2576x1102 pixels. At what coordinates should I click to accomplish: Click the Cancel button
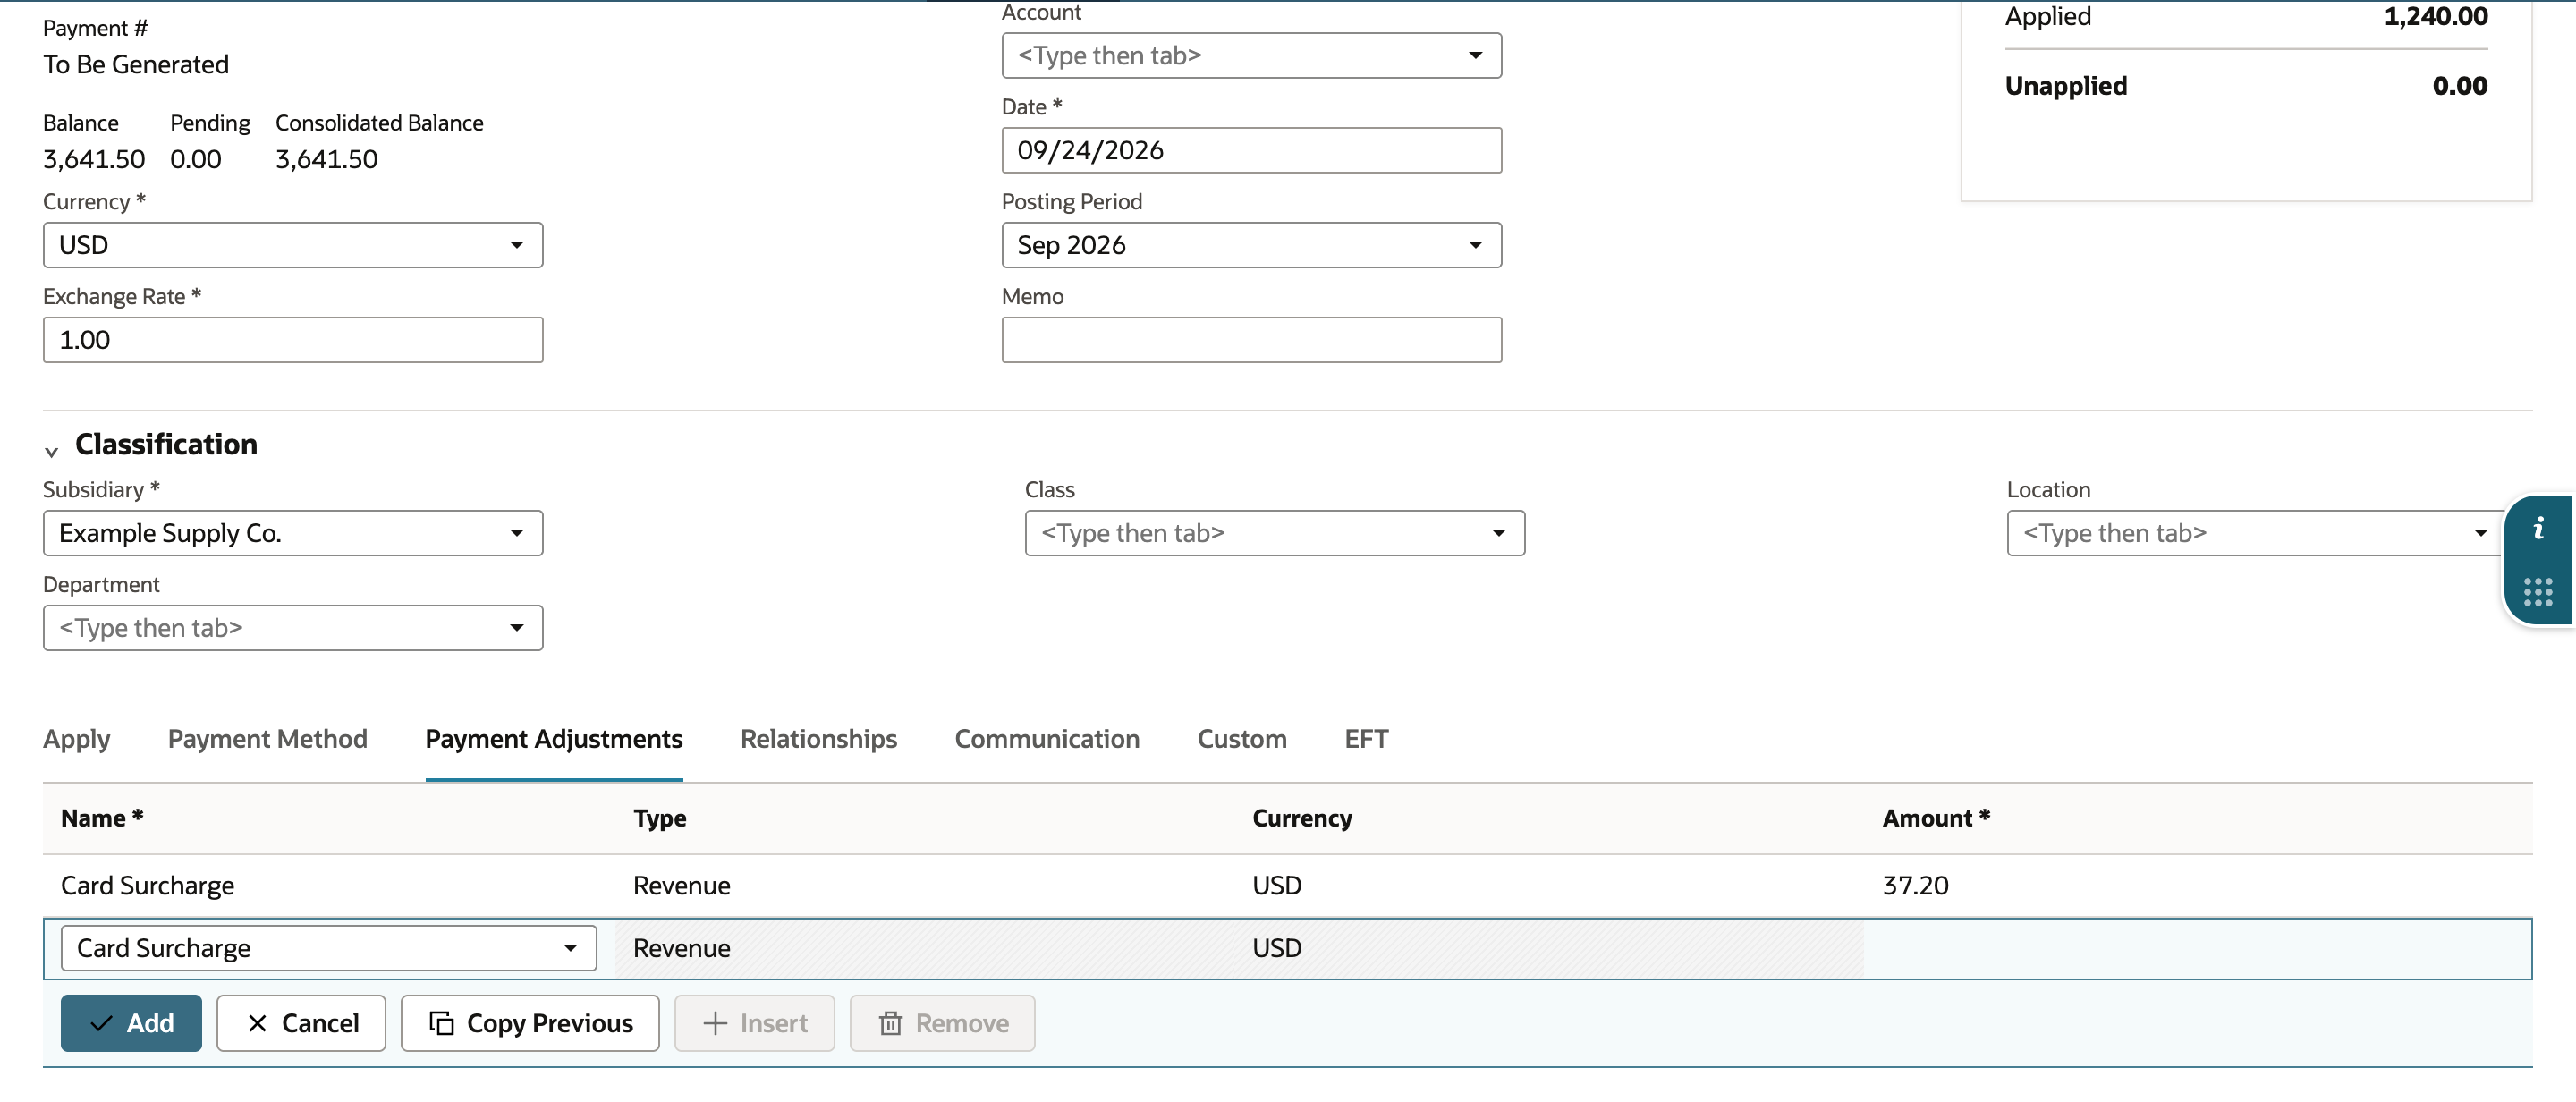coord(301,1023)
